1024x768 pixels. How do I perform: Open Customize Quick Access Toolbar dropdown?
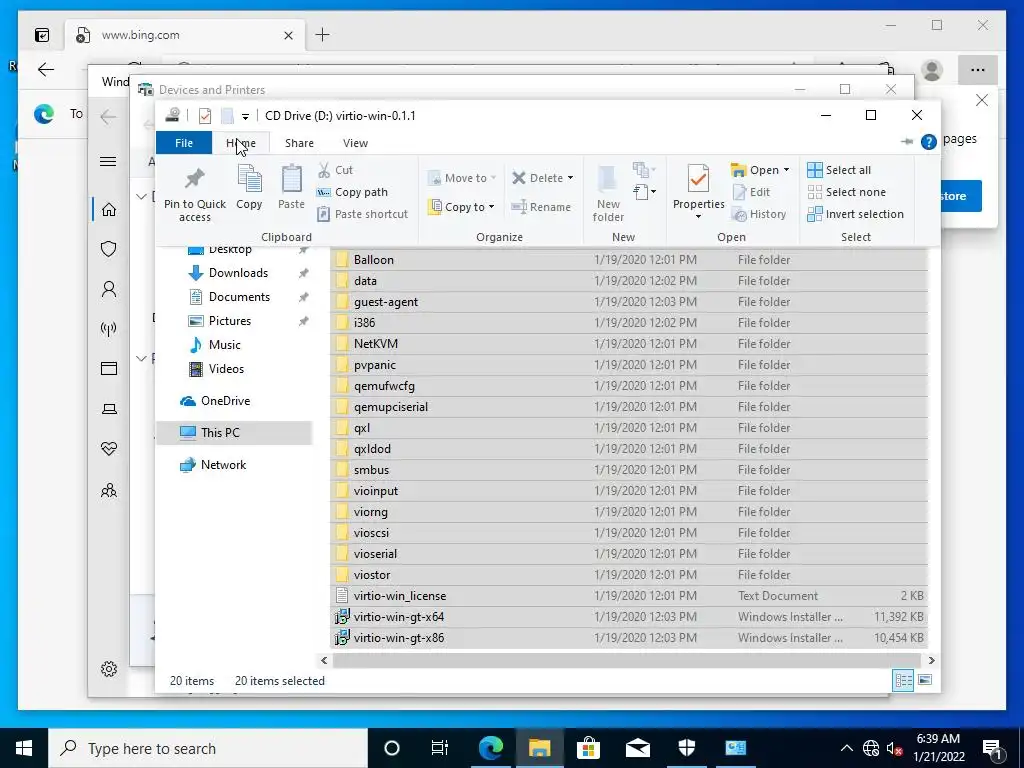[245, 116]
